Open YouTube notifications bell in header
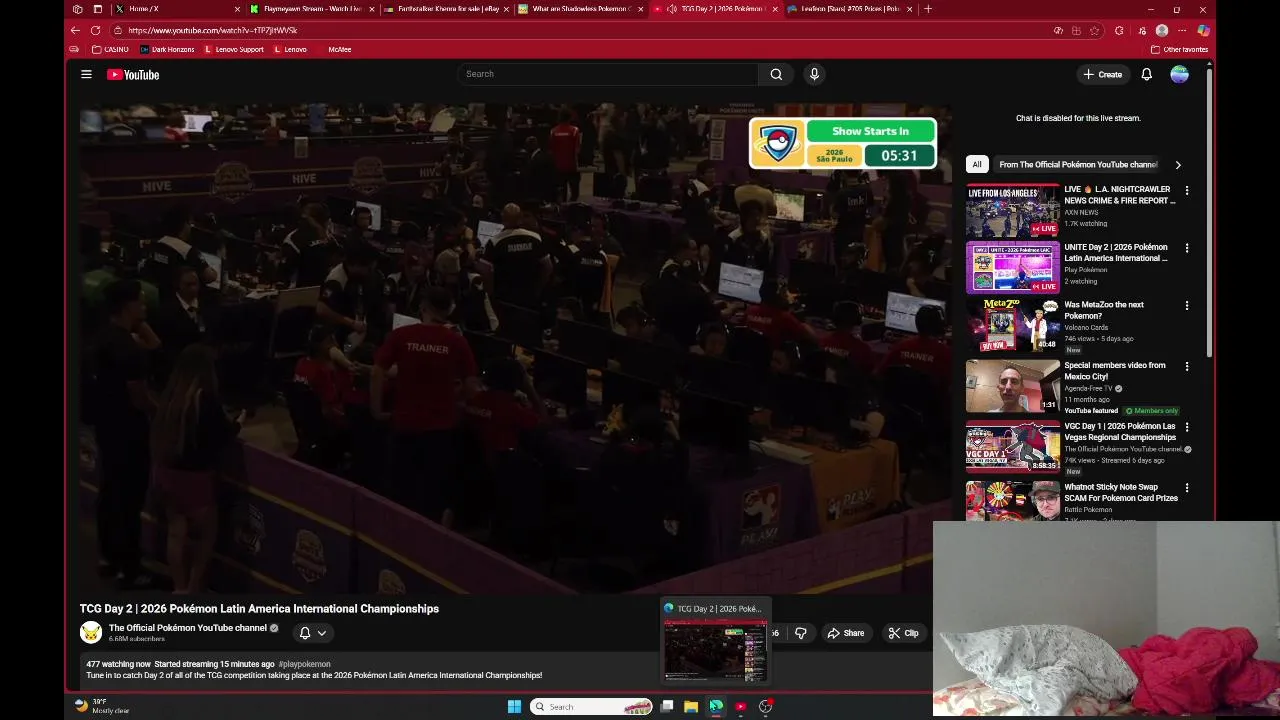 coord(1147,74)
